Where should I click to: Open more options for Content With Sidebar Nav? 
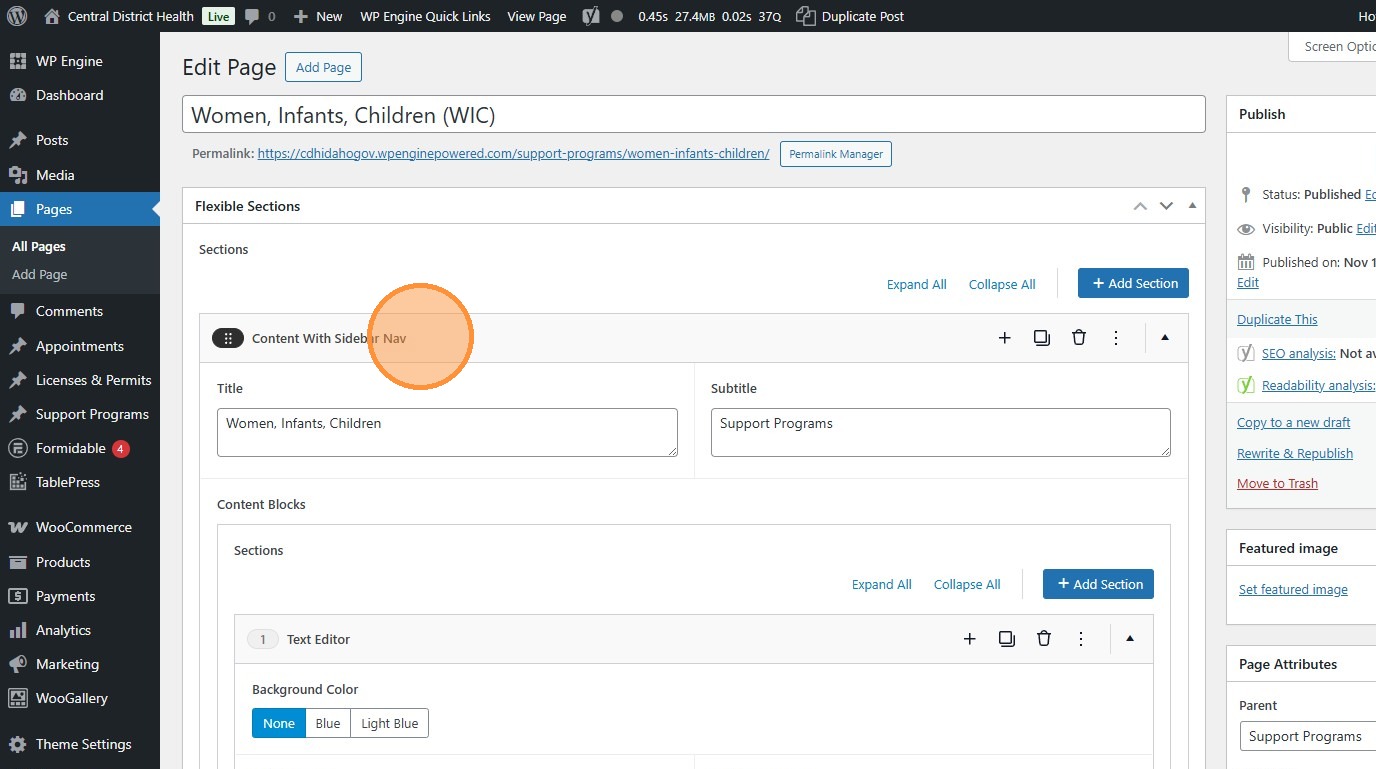[x=1116, y=338]
